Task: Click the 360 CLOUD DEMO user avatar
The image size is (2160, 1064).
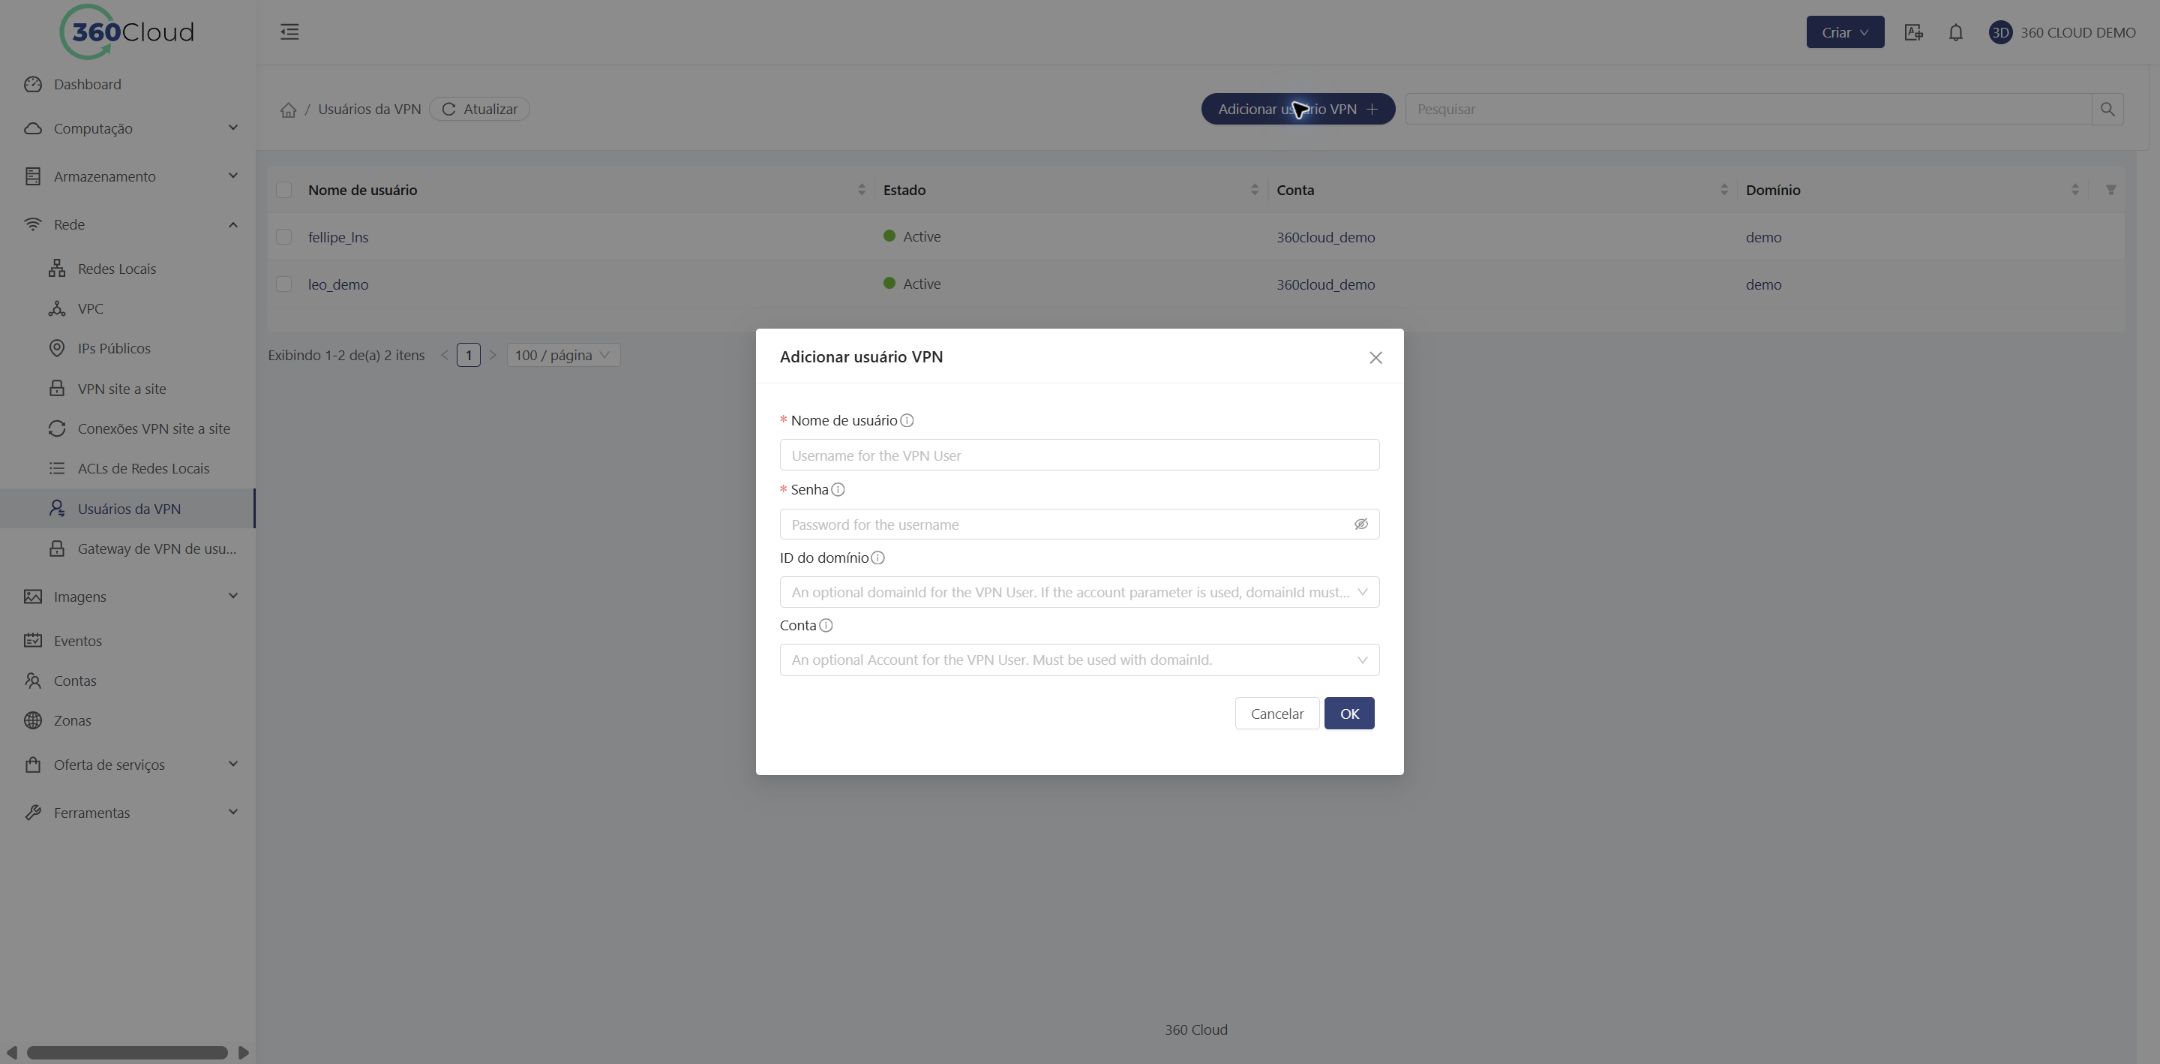Action: 2000,32
